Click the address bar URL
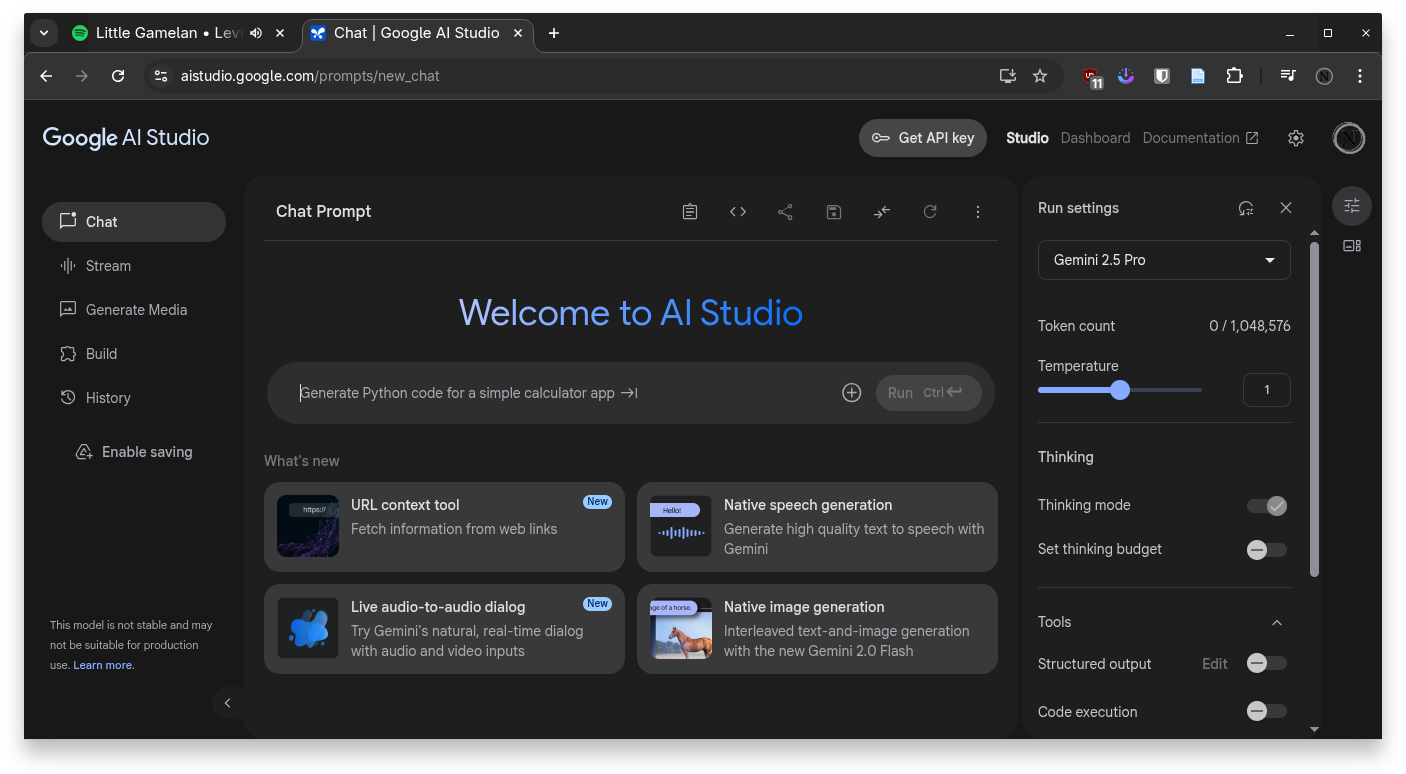Image resolution: width=1406 pixels, height=774 pixels. click(x=310, y=76)
